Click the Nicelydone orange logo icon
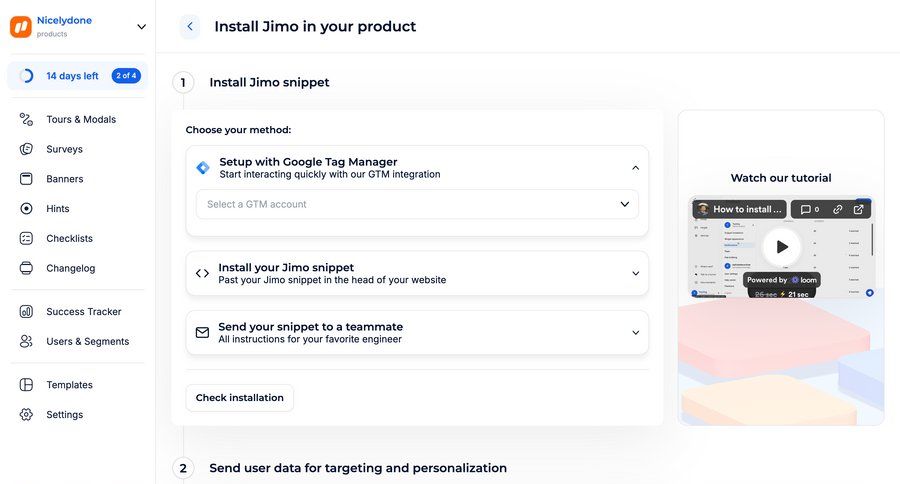The width and height of the screenshot is (900, 484). coord(21,27)
